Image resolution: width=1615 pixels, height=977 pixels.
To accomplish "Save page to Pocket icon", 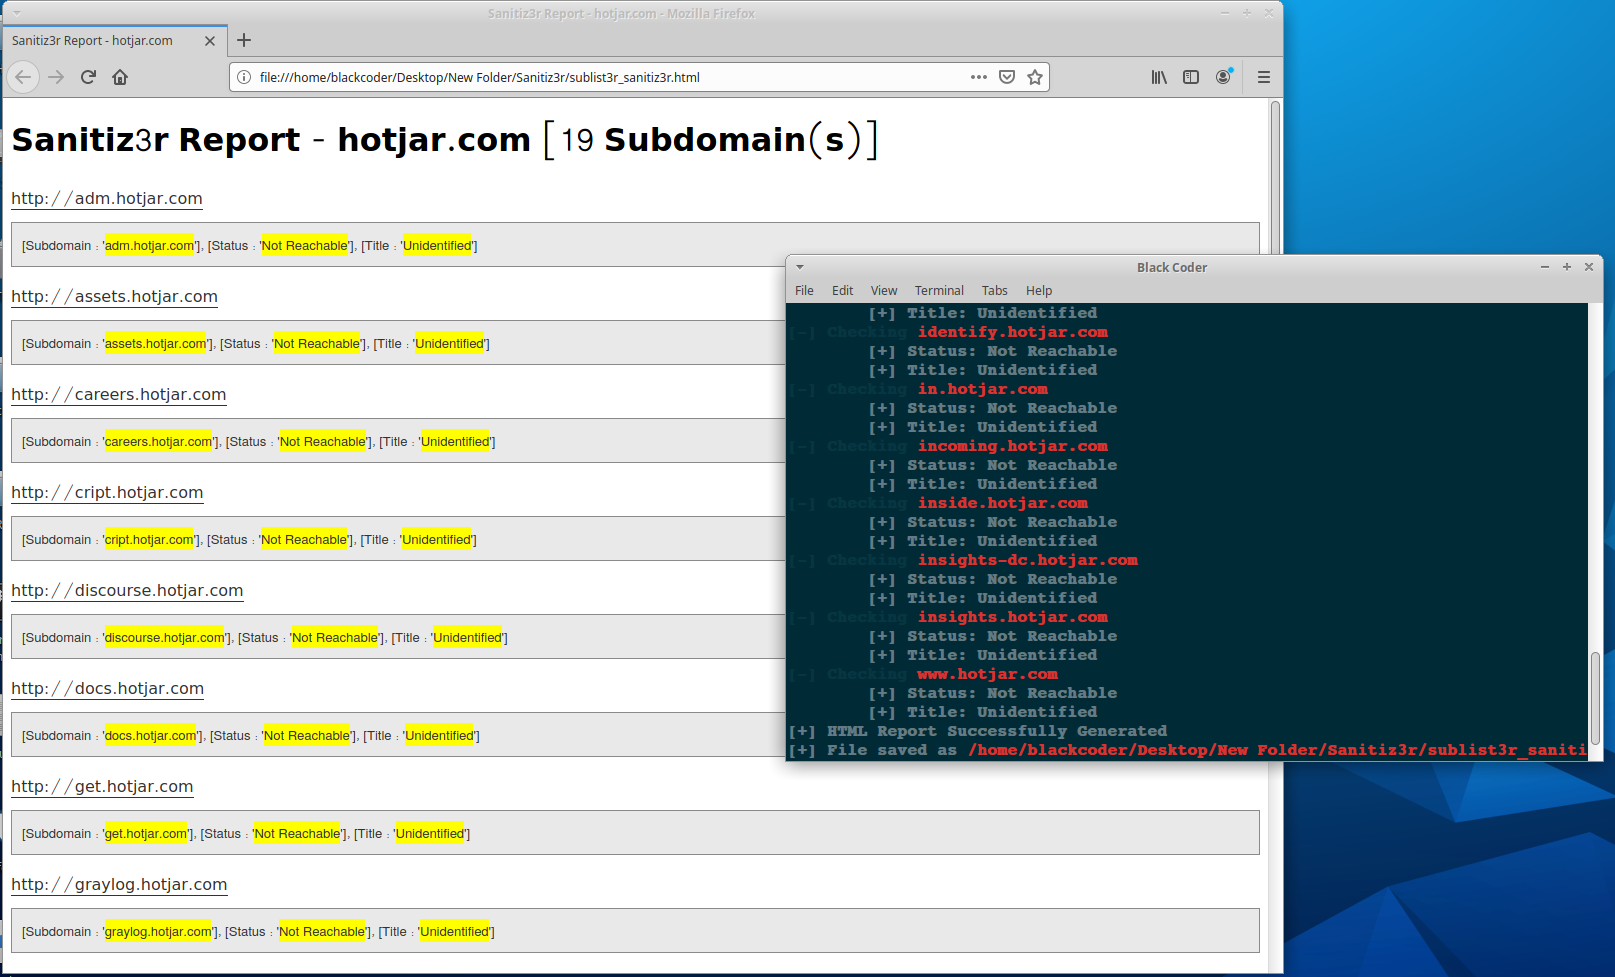I will (1007, 77).
